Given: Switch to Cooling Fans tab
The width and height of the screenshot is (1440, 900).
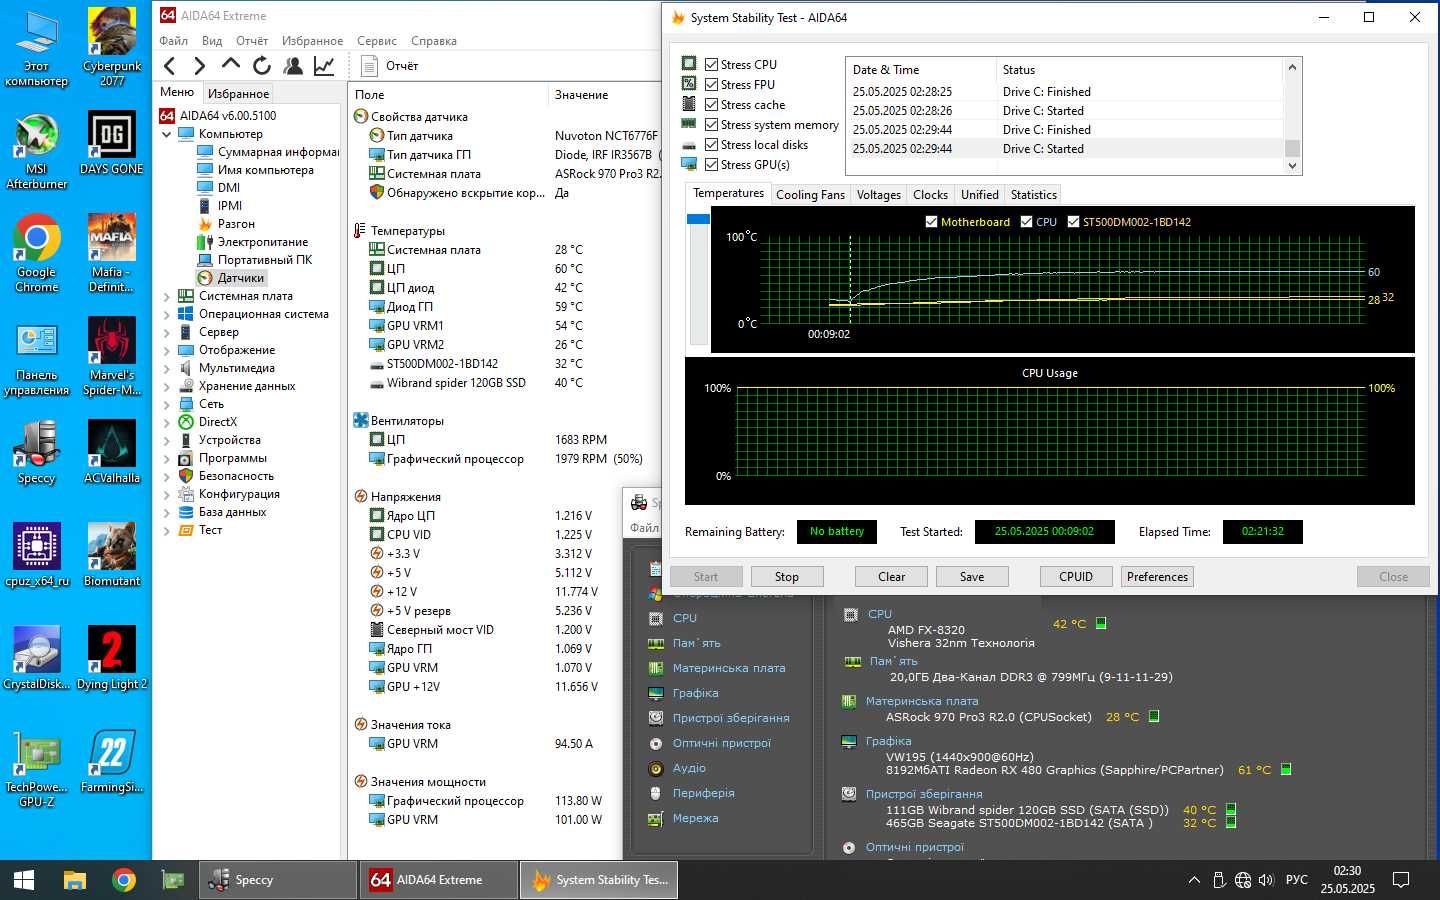Looking at the screenshot, I should 810,195.
